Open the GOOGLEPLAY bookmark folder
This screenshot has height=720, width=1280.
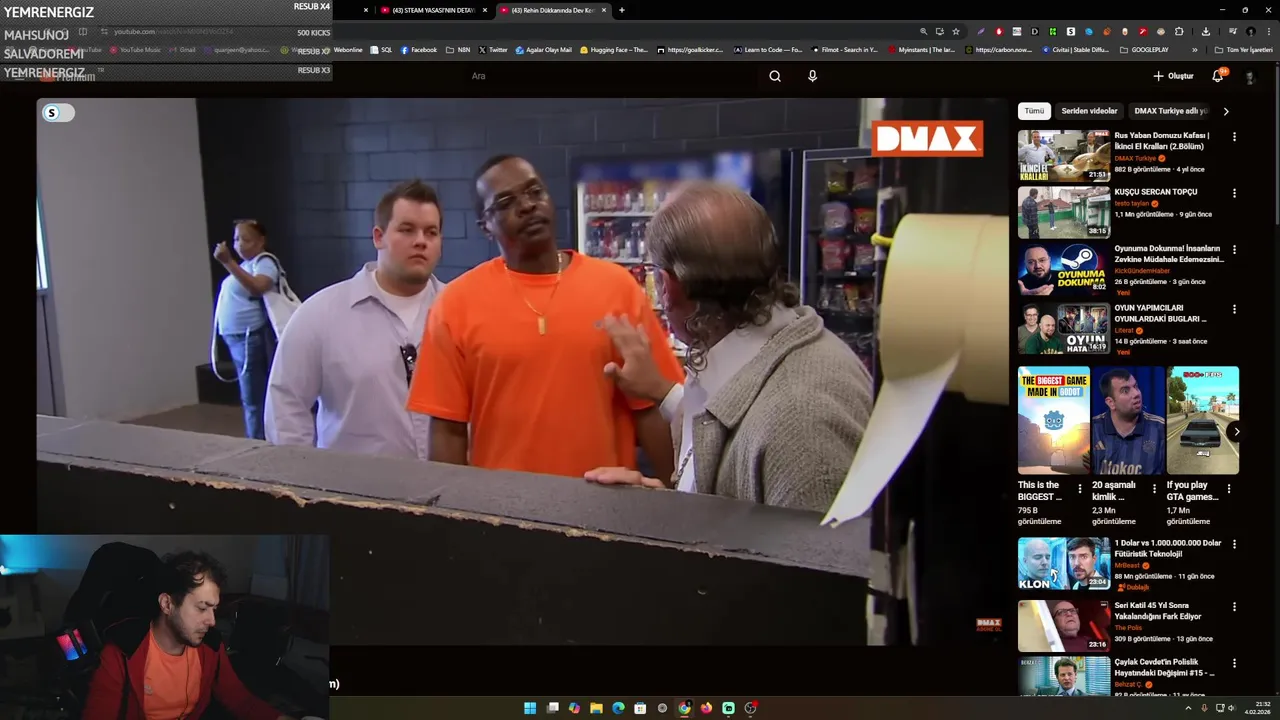(x=1144, y=50)
